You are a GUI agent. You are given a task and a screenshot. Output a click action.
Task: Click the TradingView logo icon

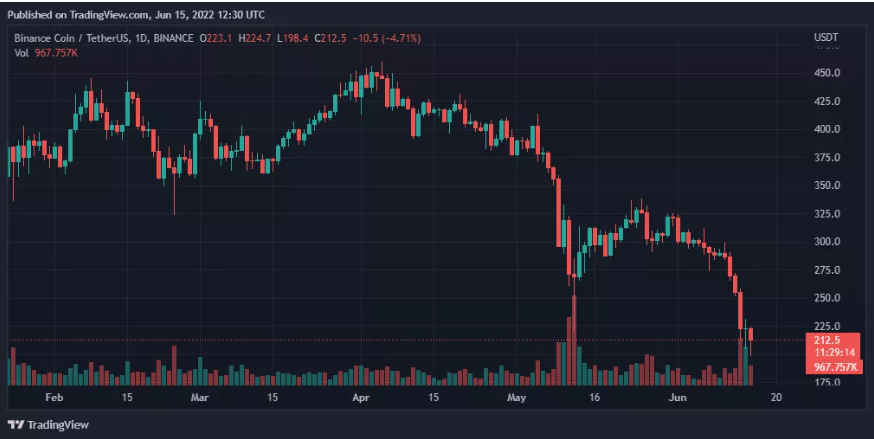[x=15, y=425]
